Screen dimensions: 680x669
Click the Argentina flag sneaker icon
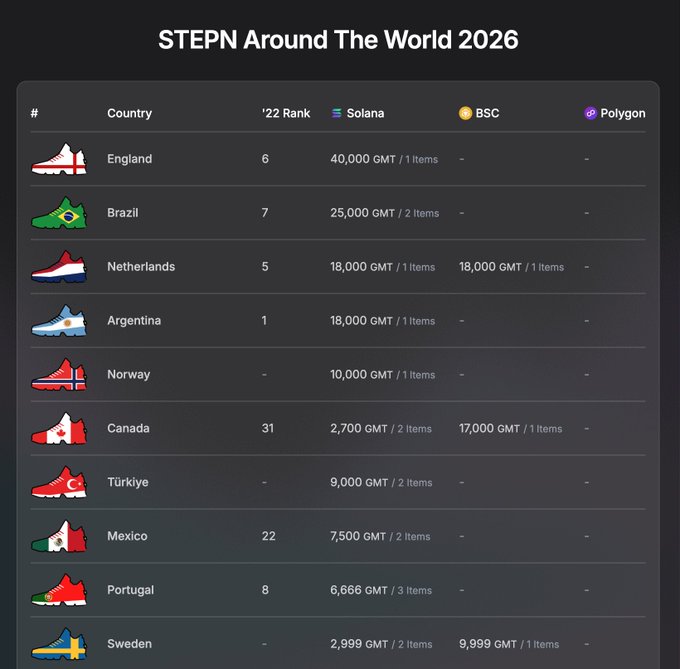(59, 321)
